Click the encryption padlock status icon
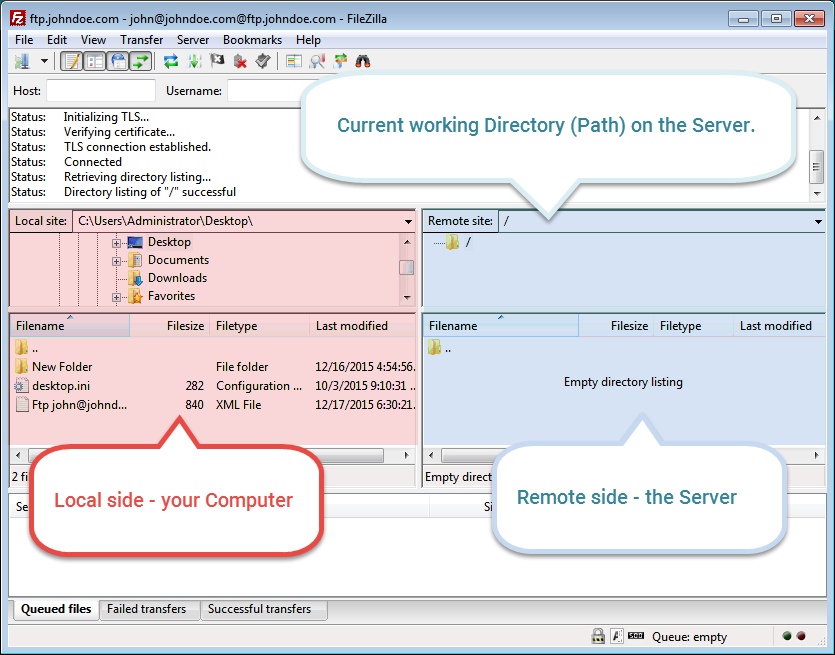The width and height of the screenshot is (835, 655). [x=598, y=636]
